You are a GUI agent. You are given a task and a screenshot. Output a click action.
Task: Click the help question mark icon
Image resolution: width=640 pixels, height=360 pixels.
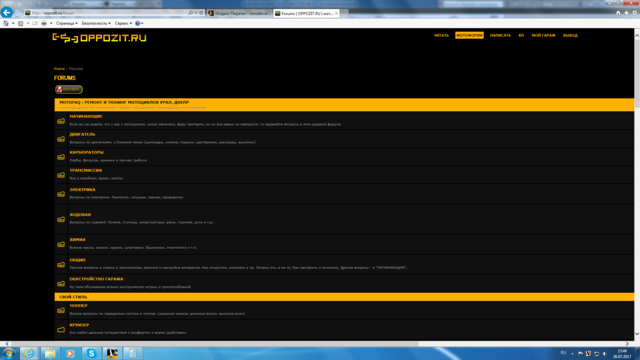(x=138, y=23)
